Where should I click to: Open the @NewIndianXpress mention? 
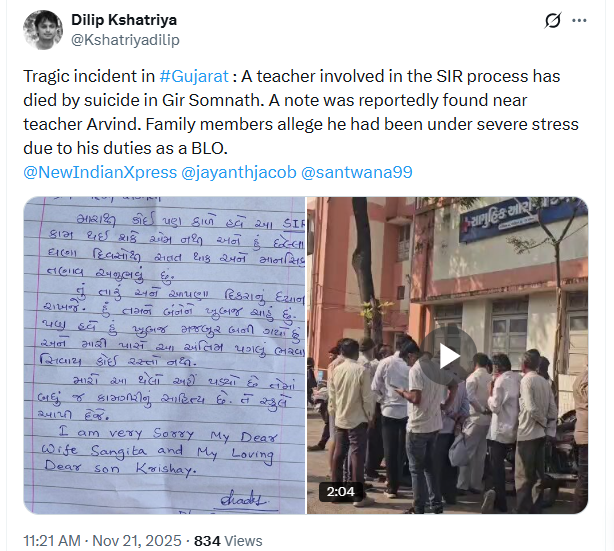[x=100, y=172]
